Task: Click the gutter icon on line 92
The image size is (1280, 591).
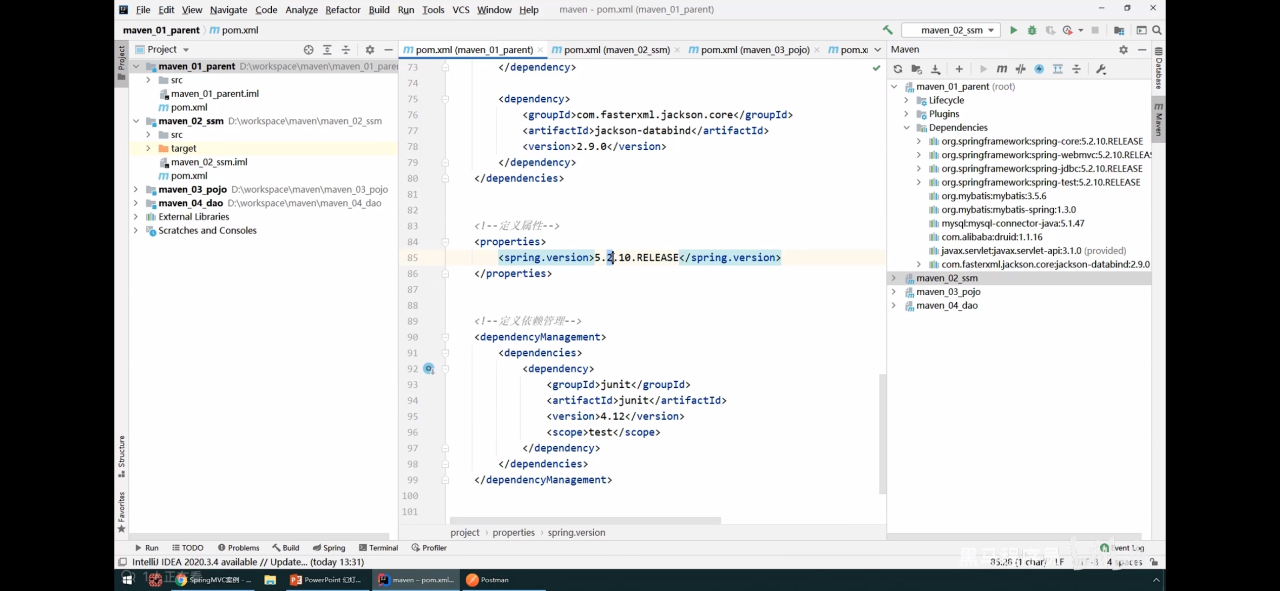Action: pyautogui.click(x=428, y=369)
